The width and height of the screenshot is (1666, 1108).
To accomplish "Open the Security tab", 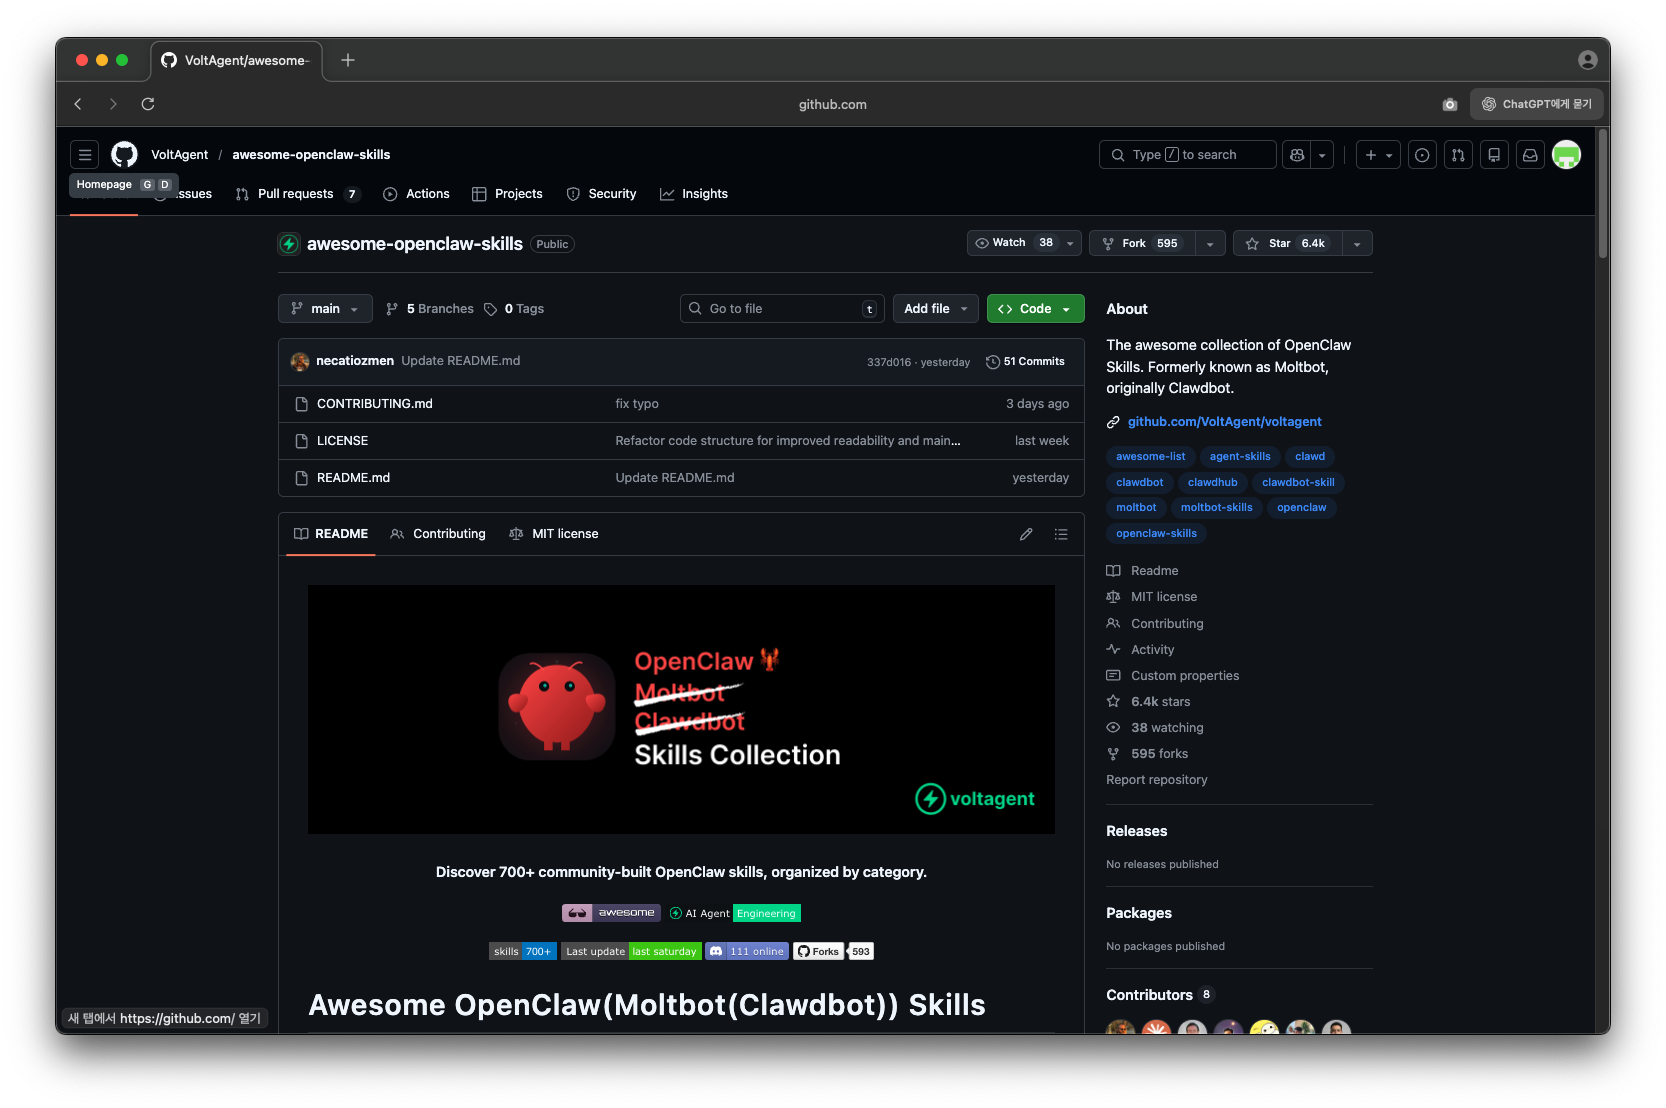I will tap(601, 194).
